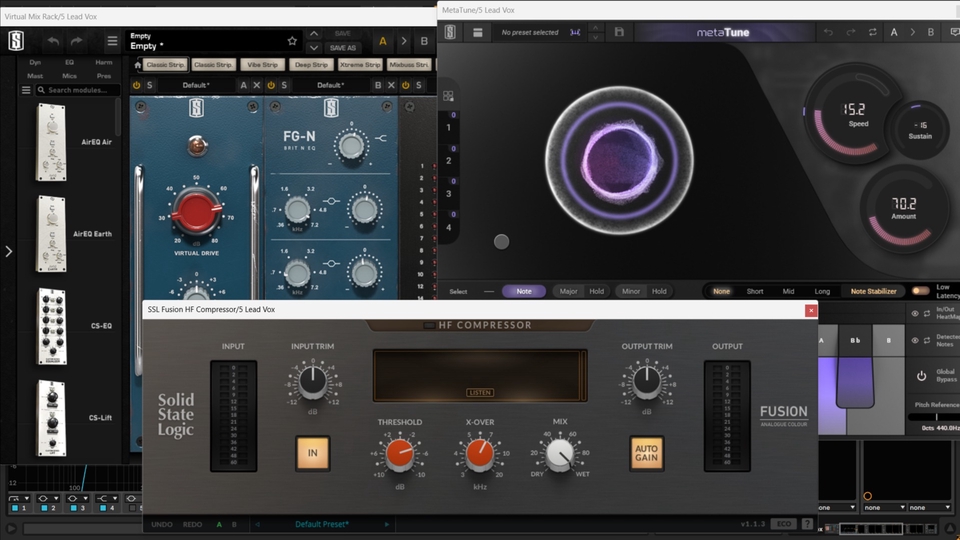
Task: Open the module list menu beside search
Action: click(x=26, y=90)
